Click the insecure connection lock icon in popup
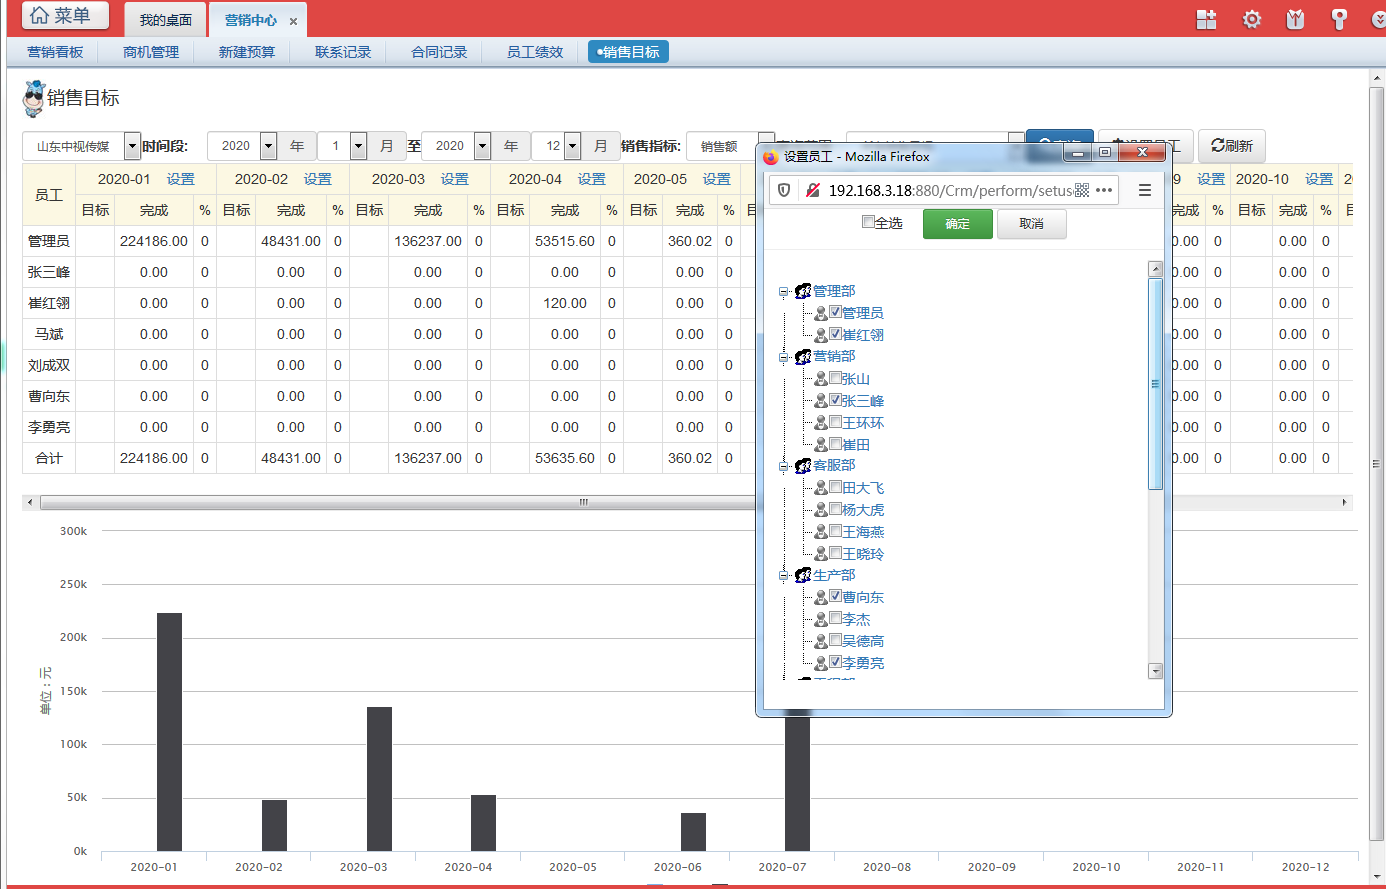 click(x=812, y=190)
